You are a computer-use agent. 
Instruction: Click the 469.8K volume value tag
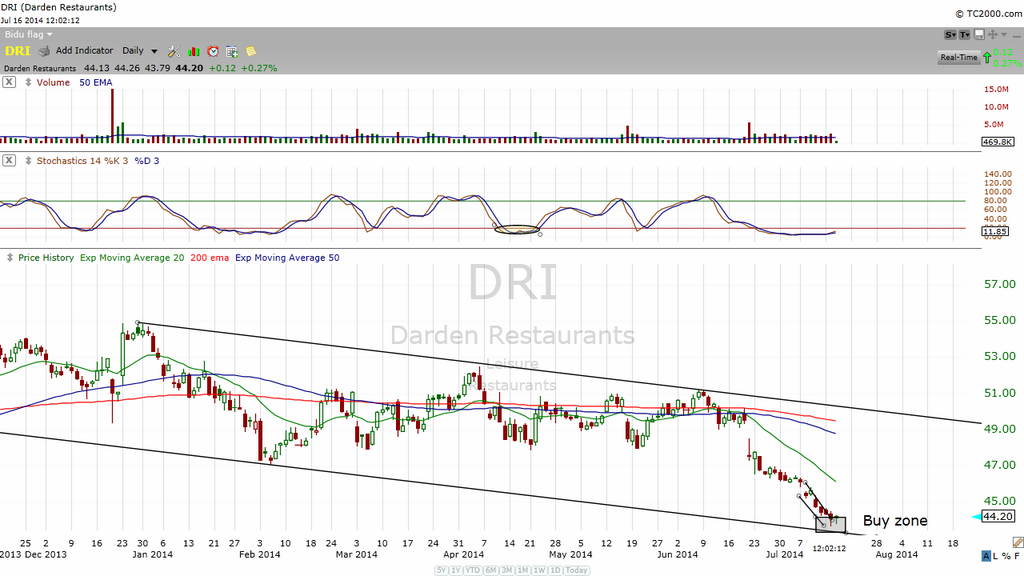(998, 142)
